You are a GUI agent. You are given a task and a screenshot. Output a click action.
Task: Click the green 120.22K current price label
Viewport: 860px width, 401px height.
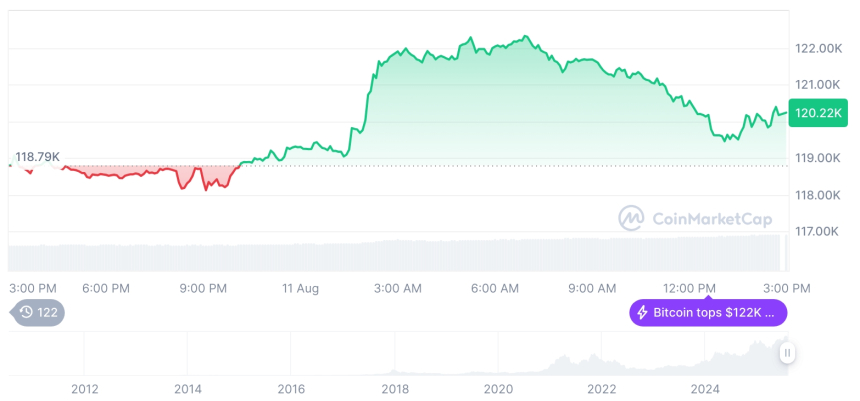[x=817, y=113]
